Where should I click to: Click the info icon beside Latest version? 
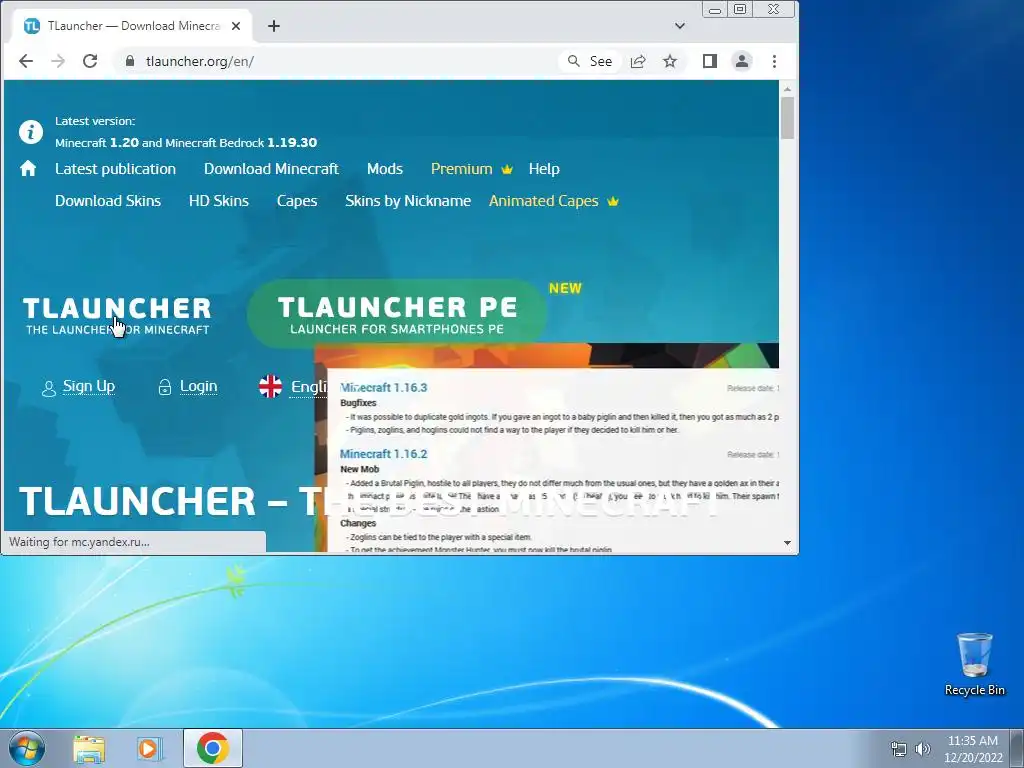tap(31, 132)
